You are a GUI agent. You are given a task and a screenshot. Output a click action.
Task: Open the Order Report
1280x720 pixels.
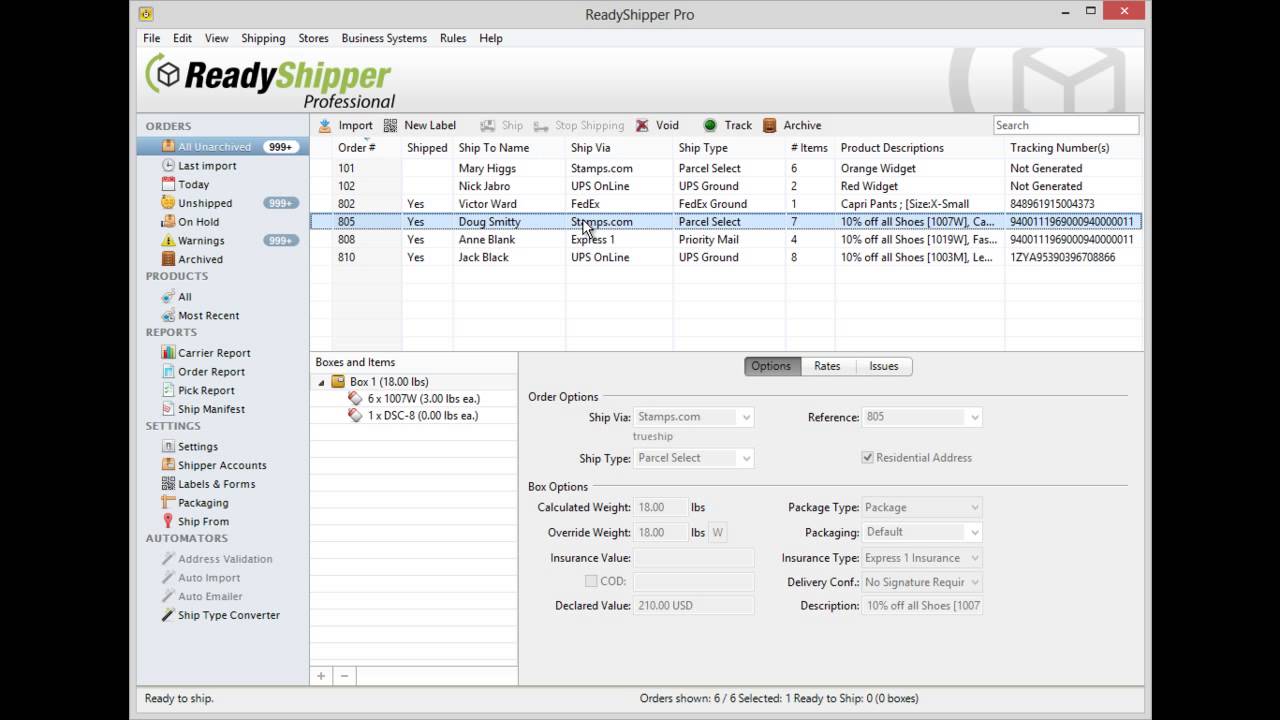pos(211,372)
